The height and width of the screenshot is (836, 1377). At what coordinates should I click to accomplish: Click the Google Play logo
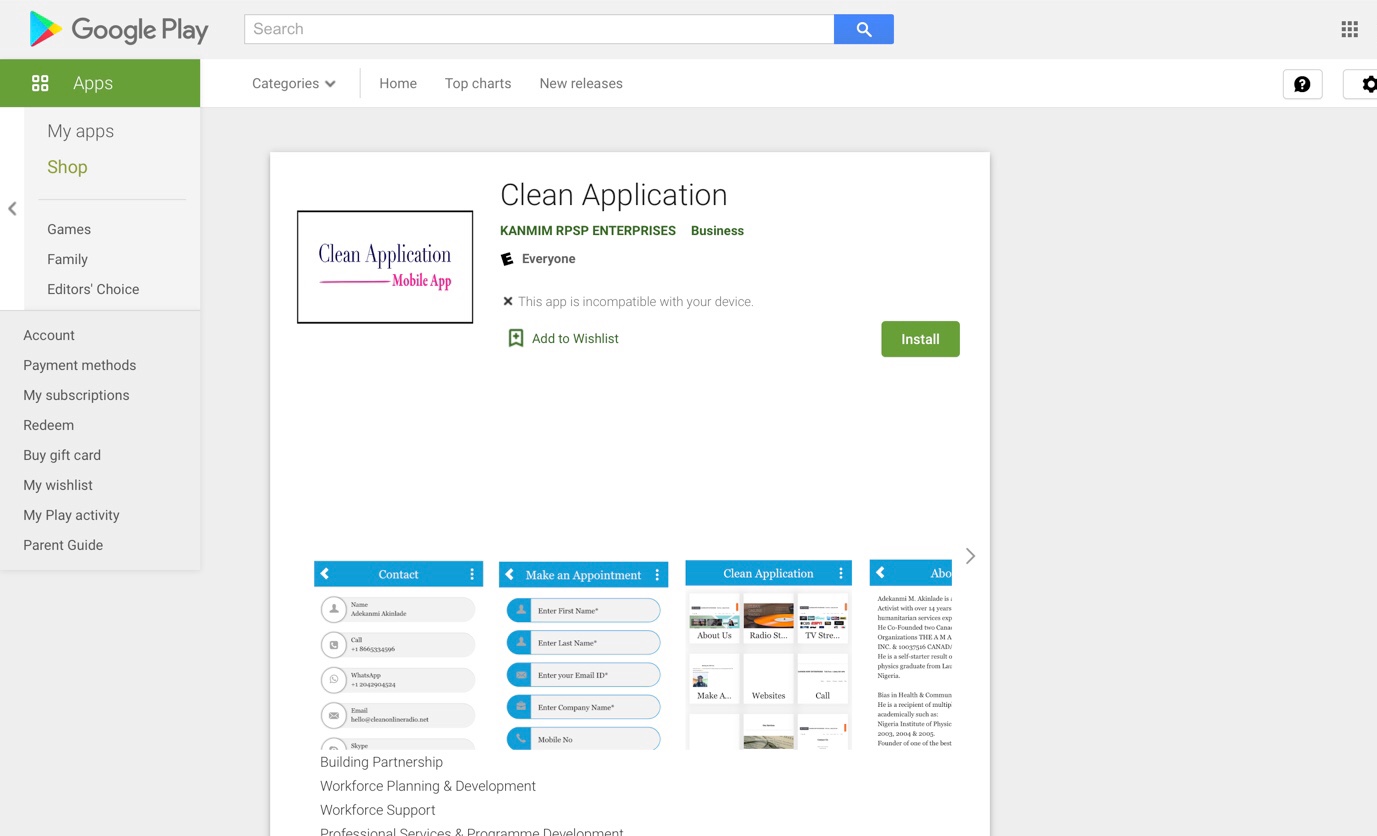click(x=119, y=29)
